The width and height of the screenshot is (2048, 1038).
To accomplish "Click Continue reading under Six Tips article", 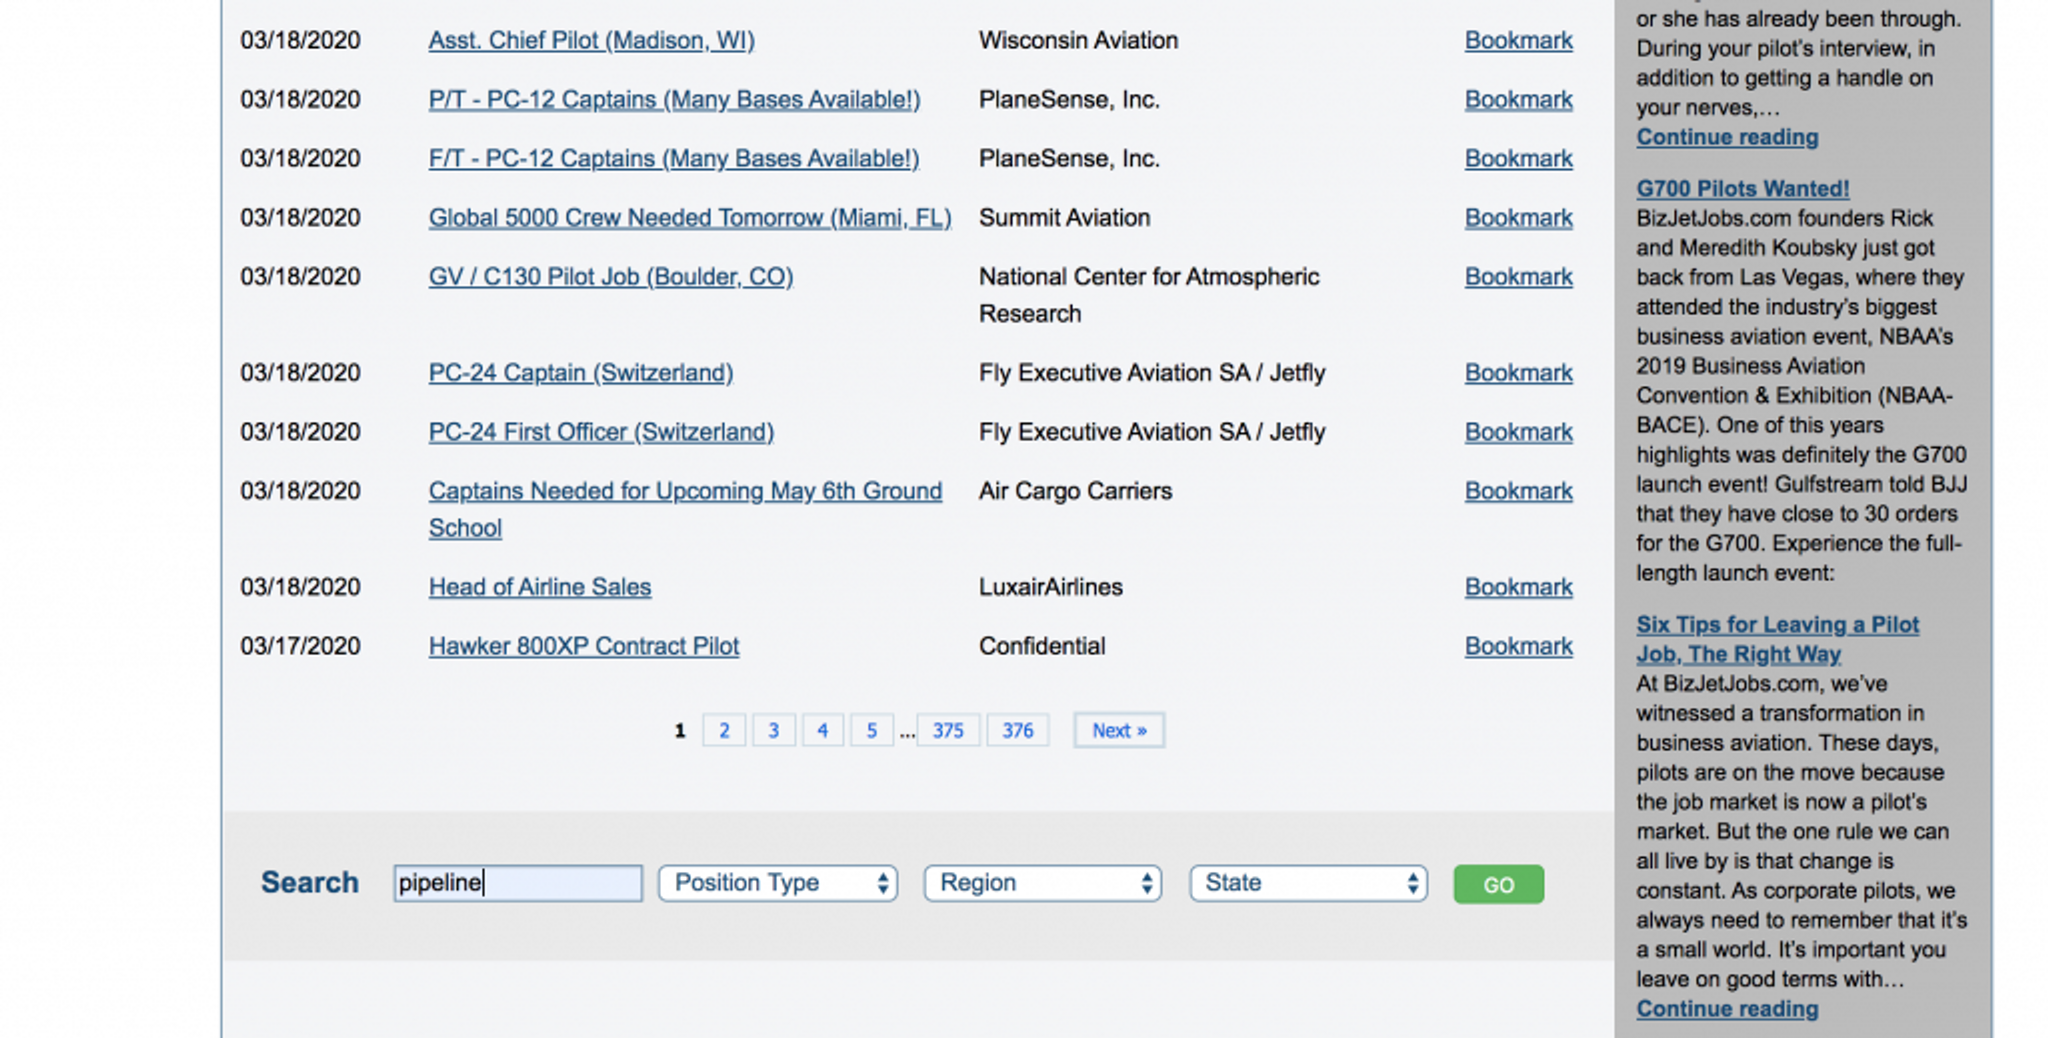I will pos(1727,1009).
